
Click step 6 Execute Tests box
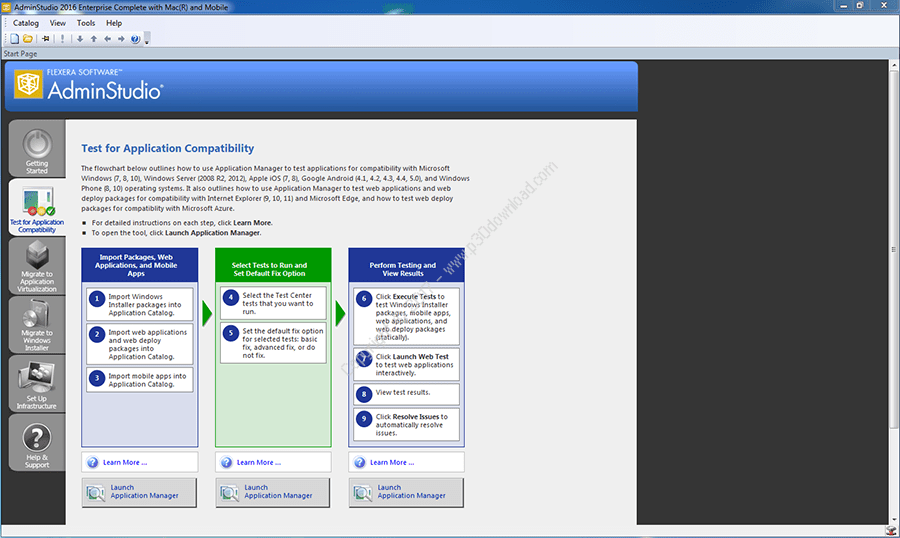(x=406, y=316)
